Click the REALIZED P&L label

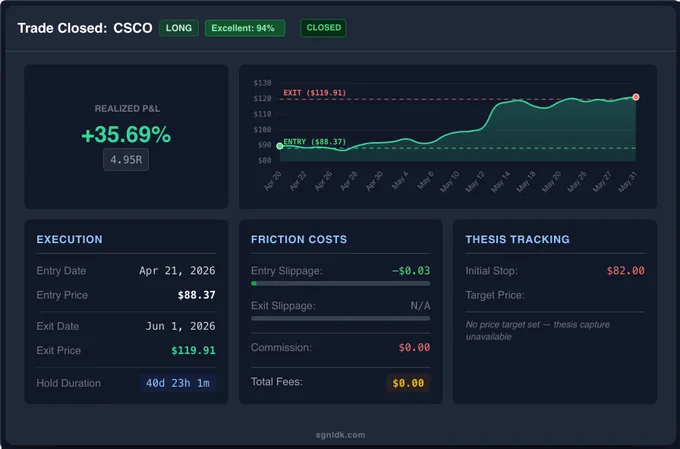coord(127,109)
